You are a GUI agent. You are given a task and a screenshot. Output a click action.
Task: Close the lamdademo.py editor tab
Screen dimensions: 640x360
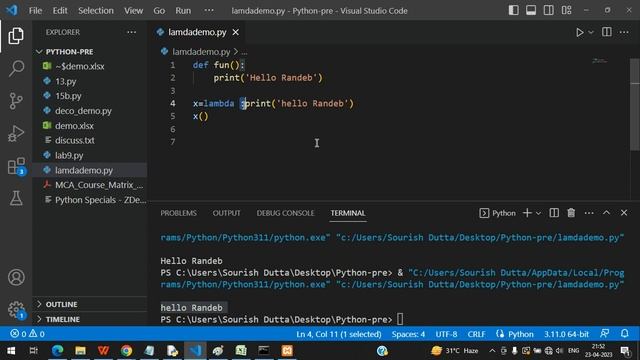pyautogui.click(x=236, y=32)
